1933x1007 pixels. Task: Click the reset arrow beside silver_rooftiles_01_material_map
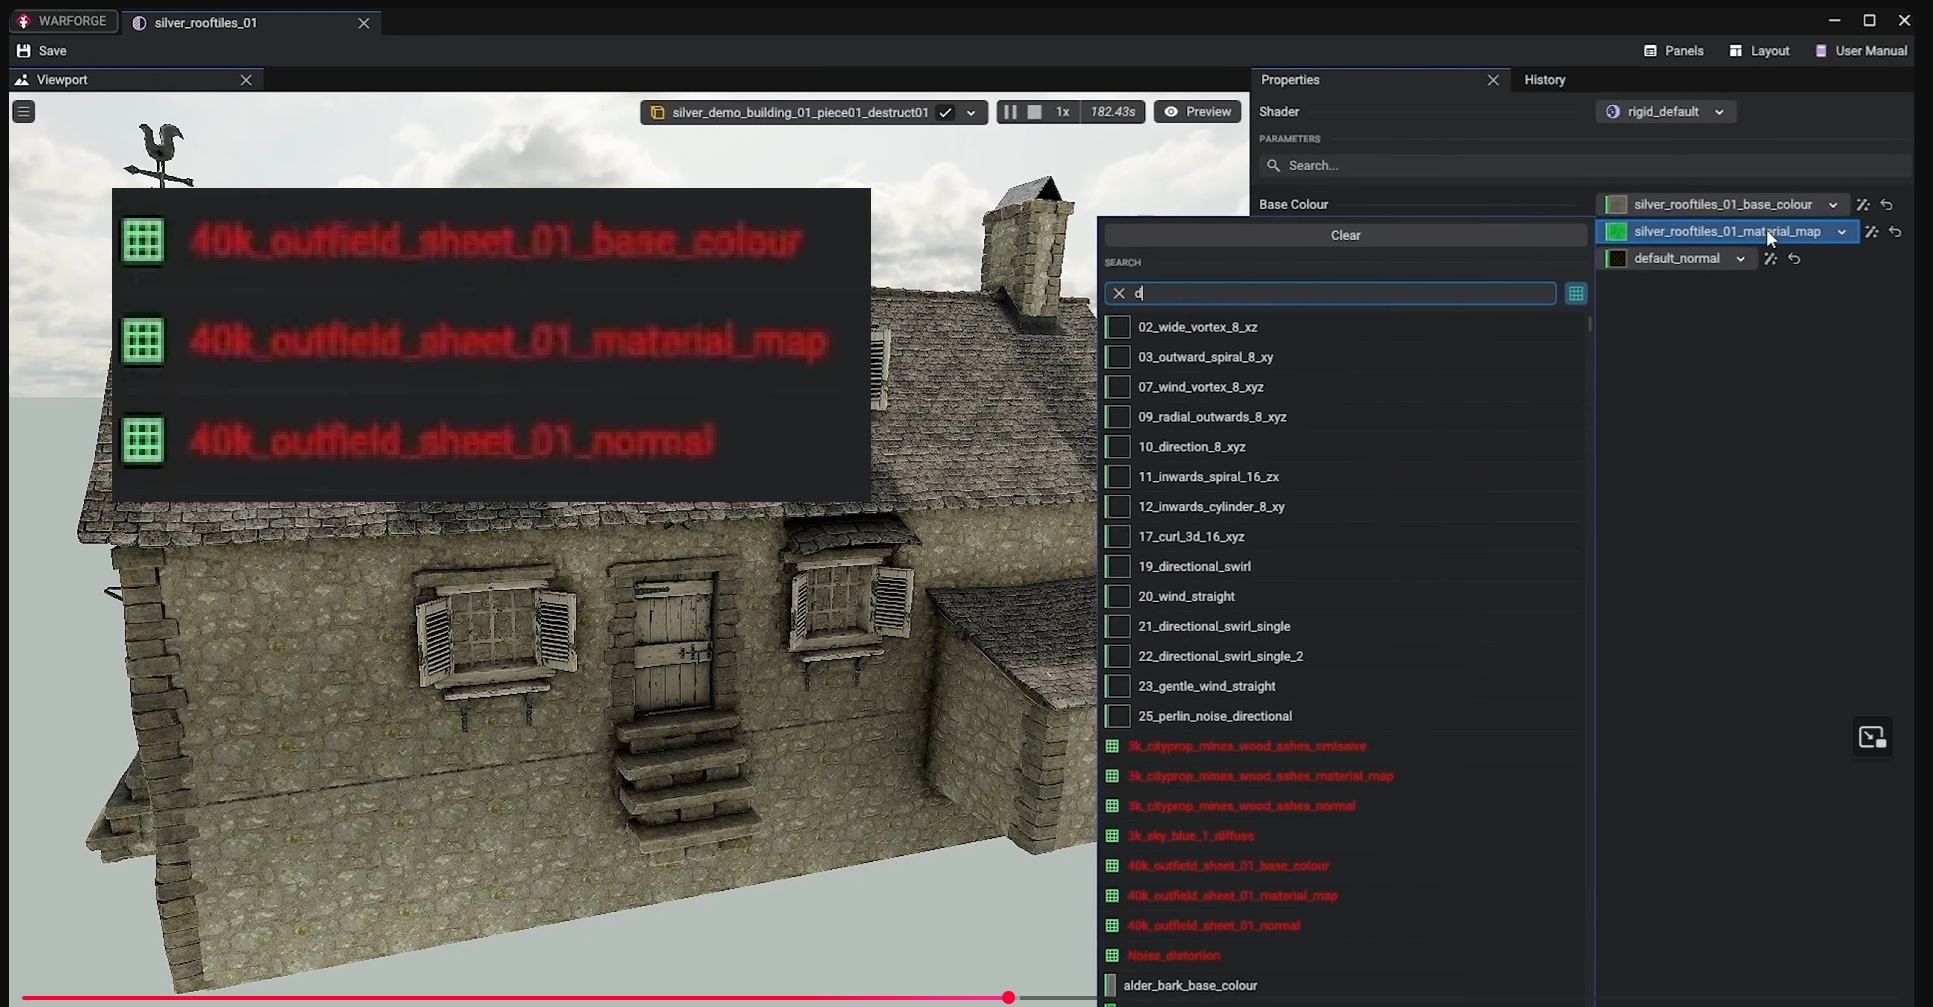click(1896, 232)
